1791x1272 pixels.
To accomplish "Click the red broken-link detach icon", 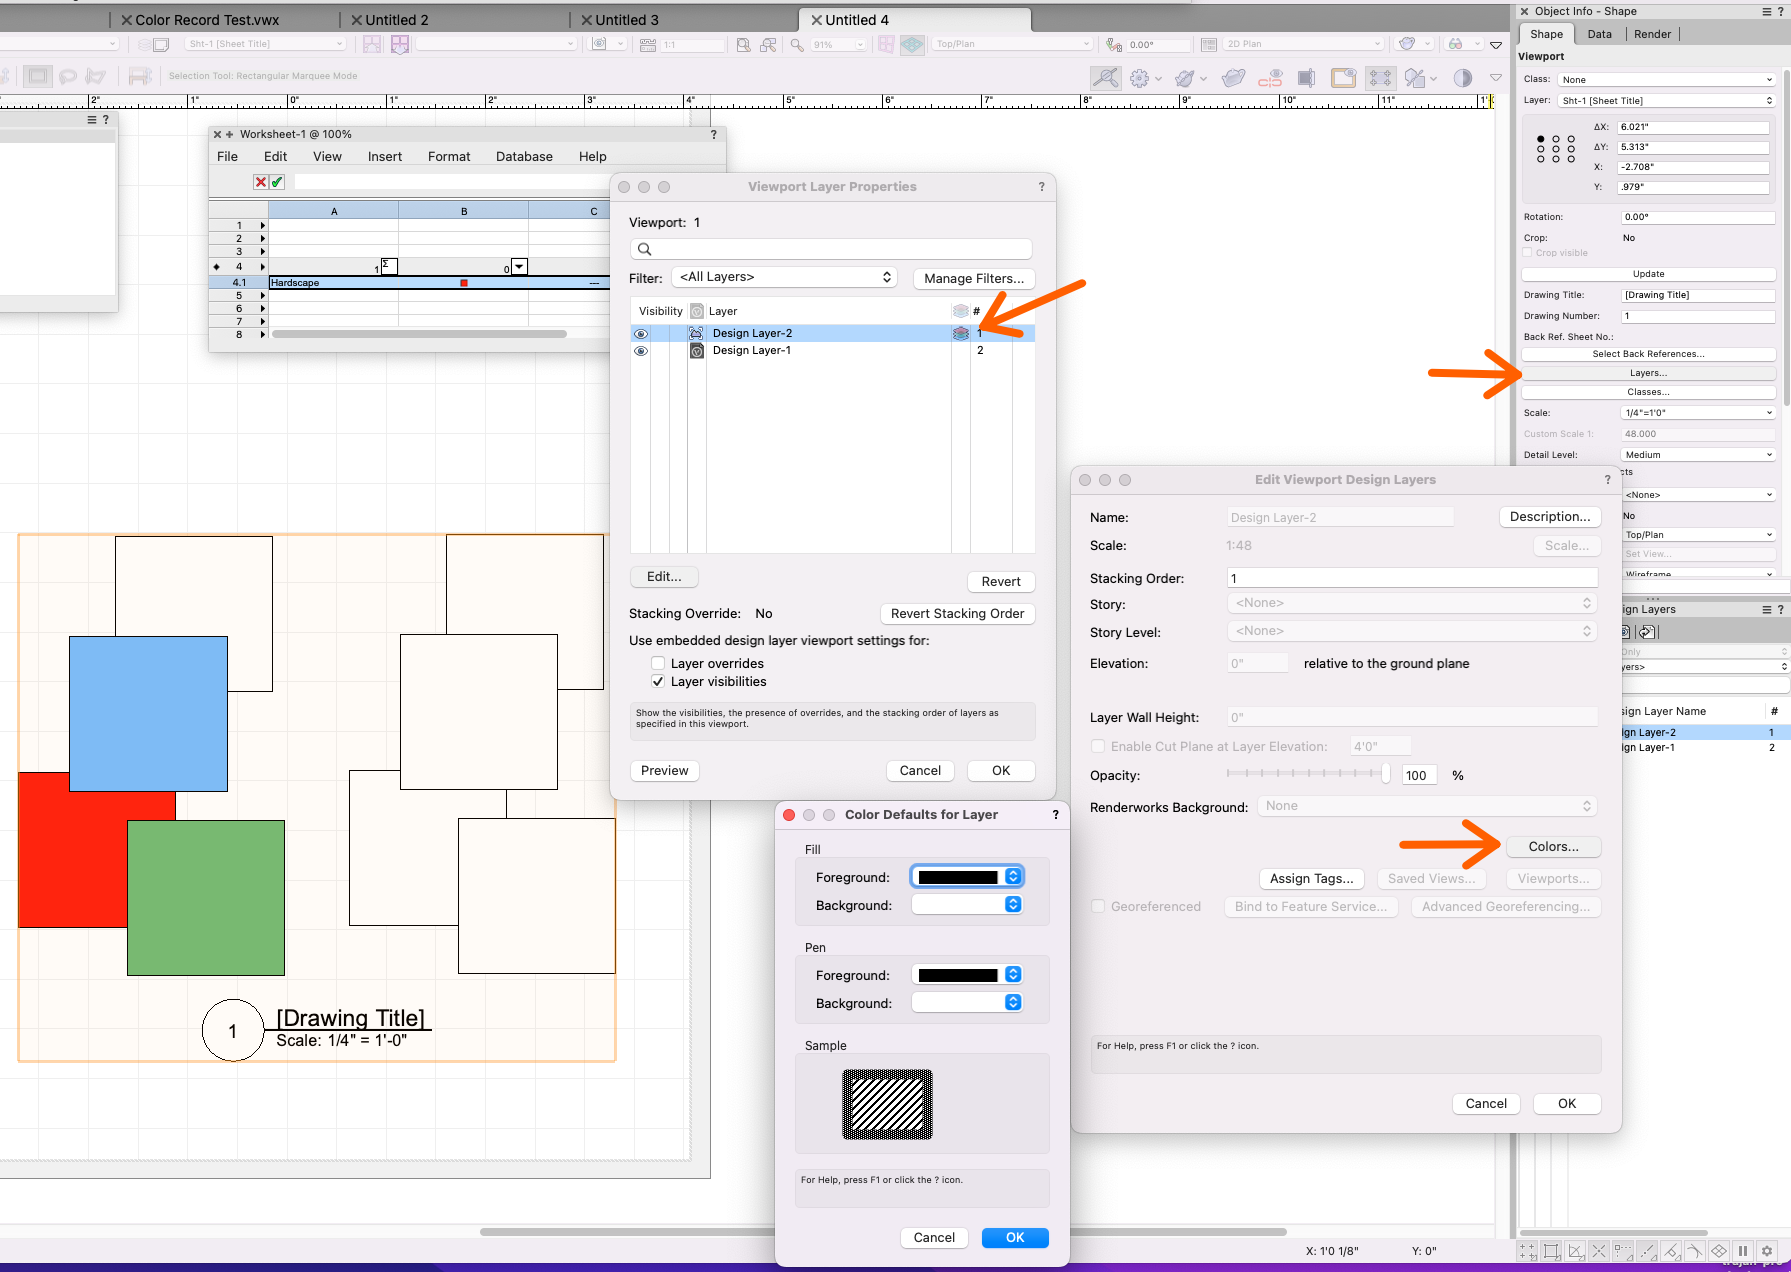I will click(x=1272, y=78).
